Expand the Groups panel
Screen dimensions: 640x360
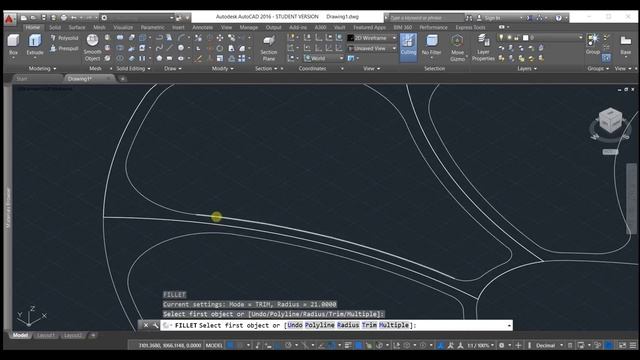(x=598, y=69)
